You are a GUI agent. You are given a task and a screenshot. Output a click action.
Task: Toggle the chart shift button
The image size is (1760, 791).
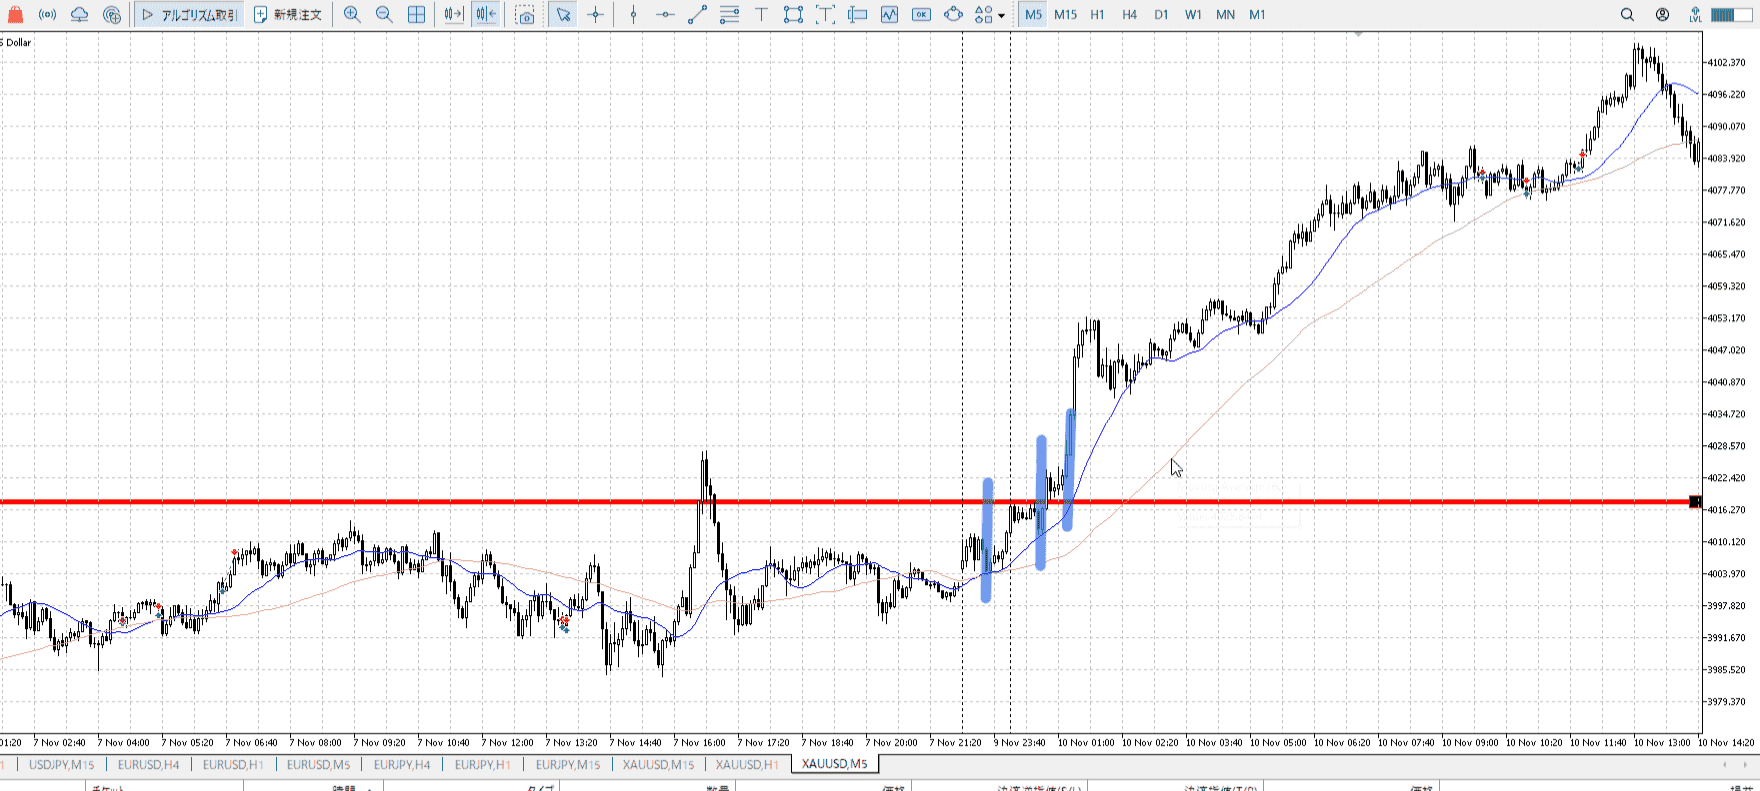click(x=486, y=15)
